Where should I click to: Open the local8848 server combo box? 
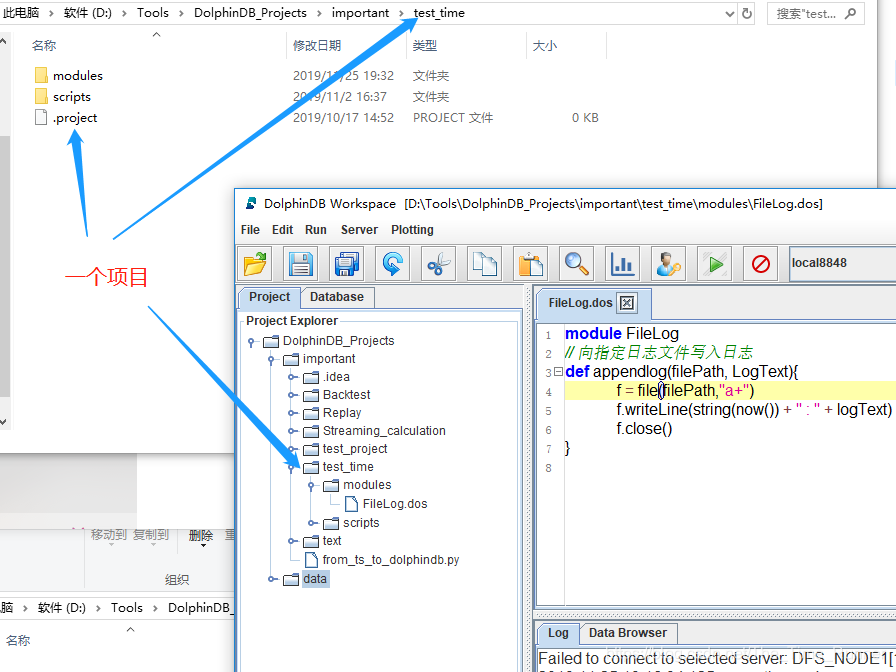[x=842, y=263]
